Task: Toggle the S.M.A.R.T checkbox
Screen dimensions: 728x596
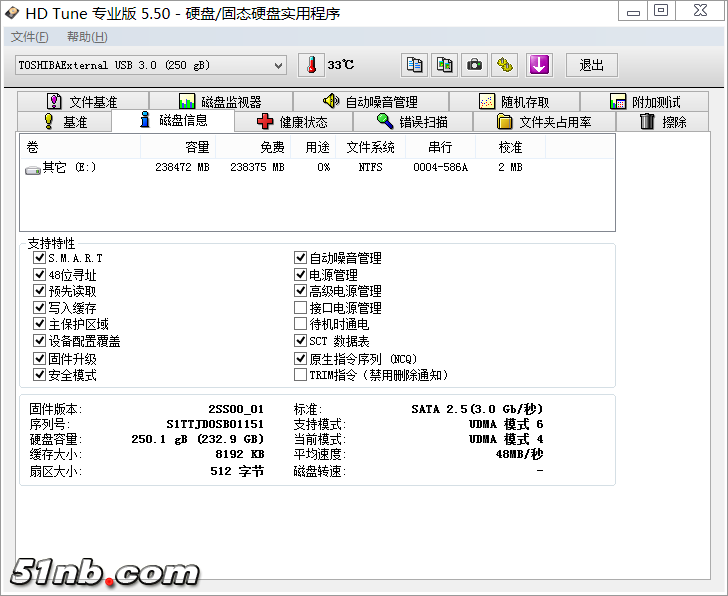Action: [x=40, y=258]
